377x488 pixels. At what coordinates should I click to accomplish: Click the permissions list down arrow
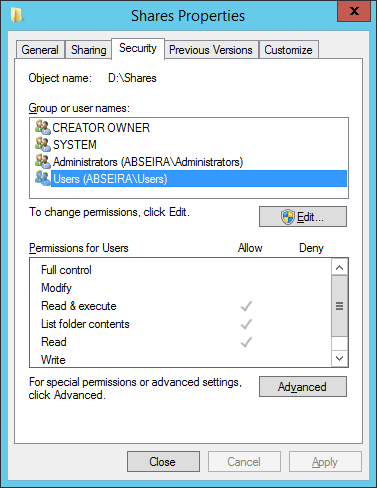[x=340, y=358]
